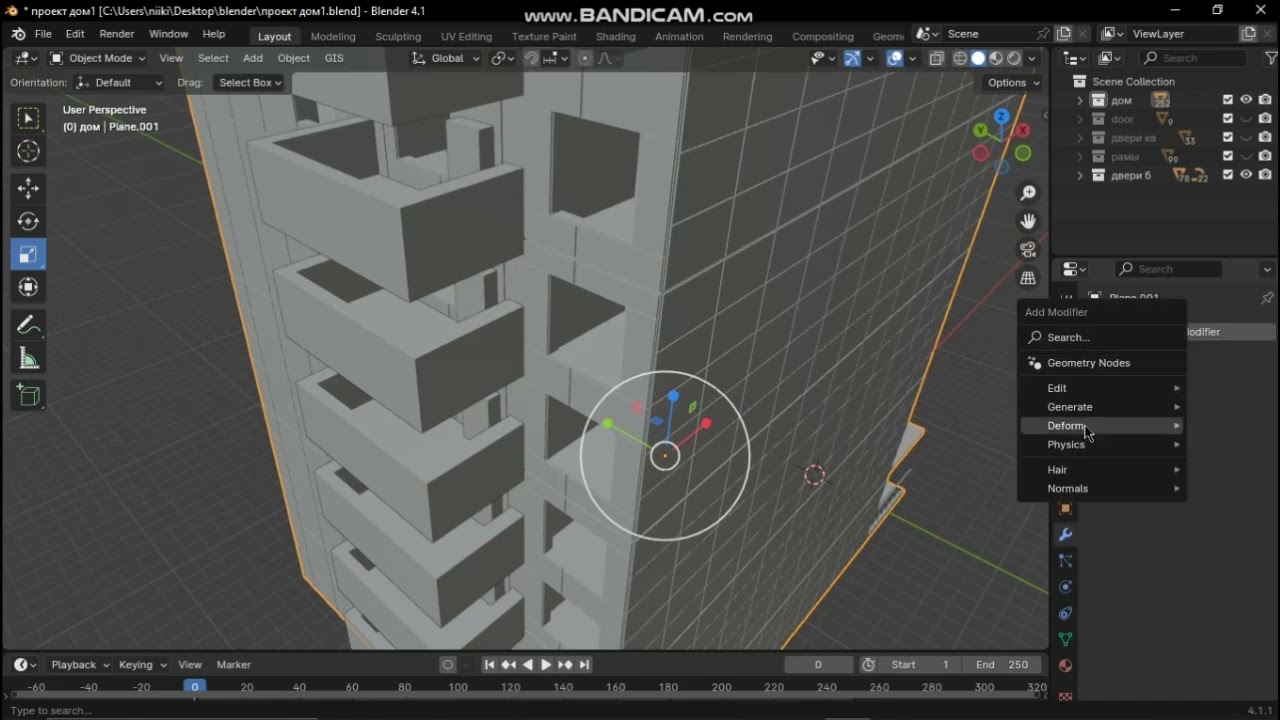Open the Object Data green triangle tab
The image size is (1280, 720).
point(1065,639)
